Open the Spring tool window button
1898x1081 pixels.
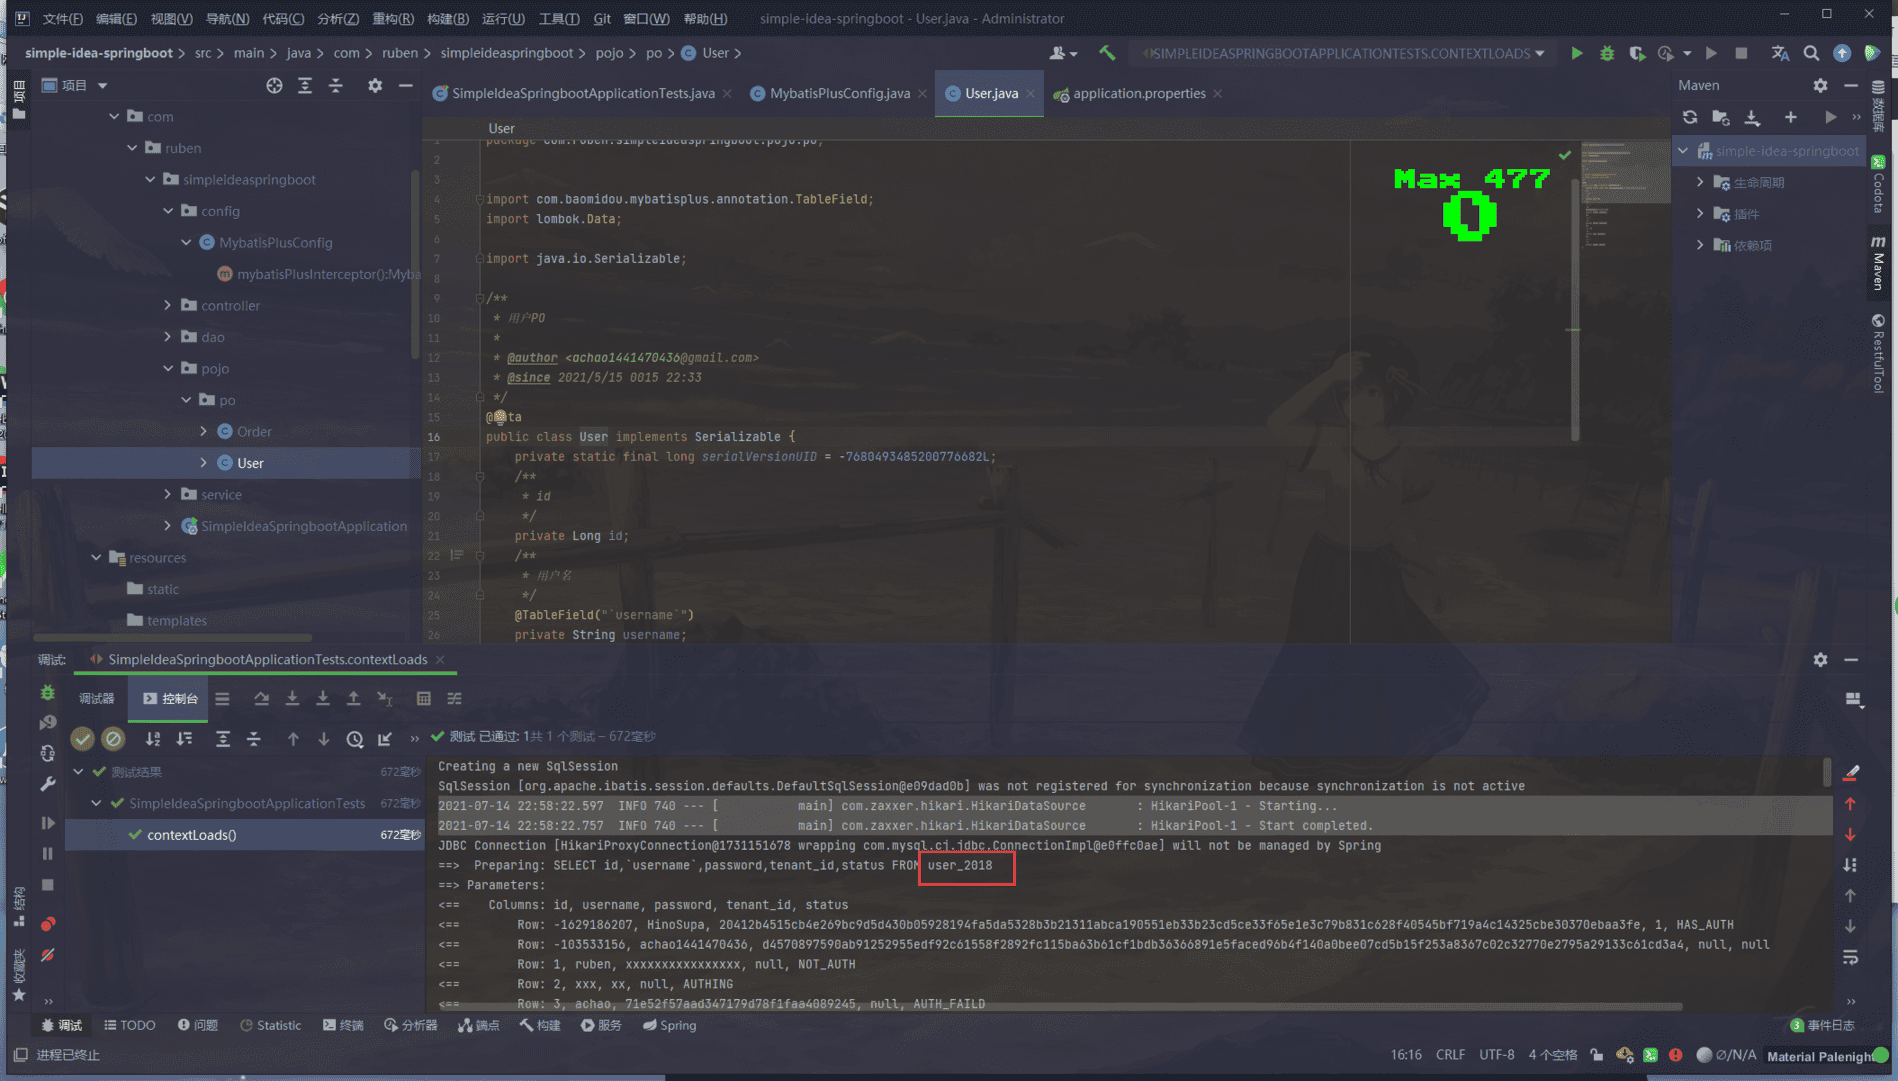point(669,1025)
